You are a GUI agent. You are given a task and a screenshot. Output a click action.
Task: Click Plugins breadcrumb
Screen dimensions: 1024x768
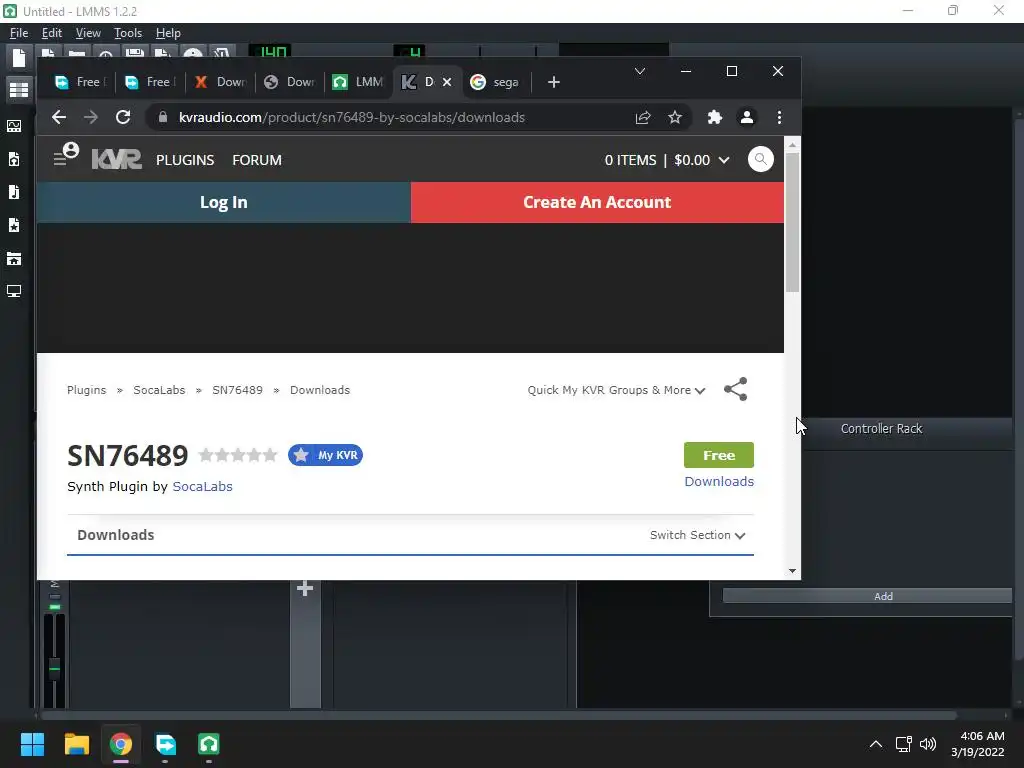tap(86, 390)
